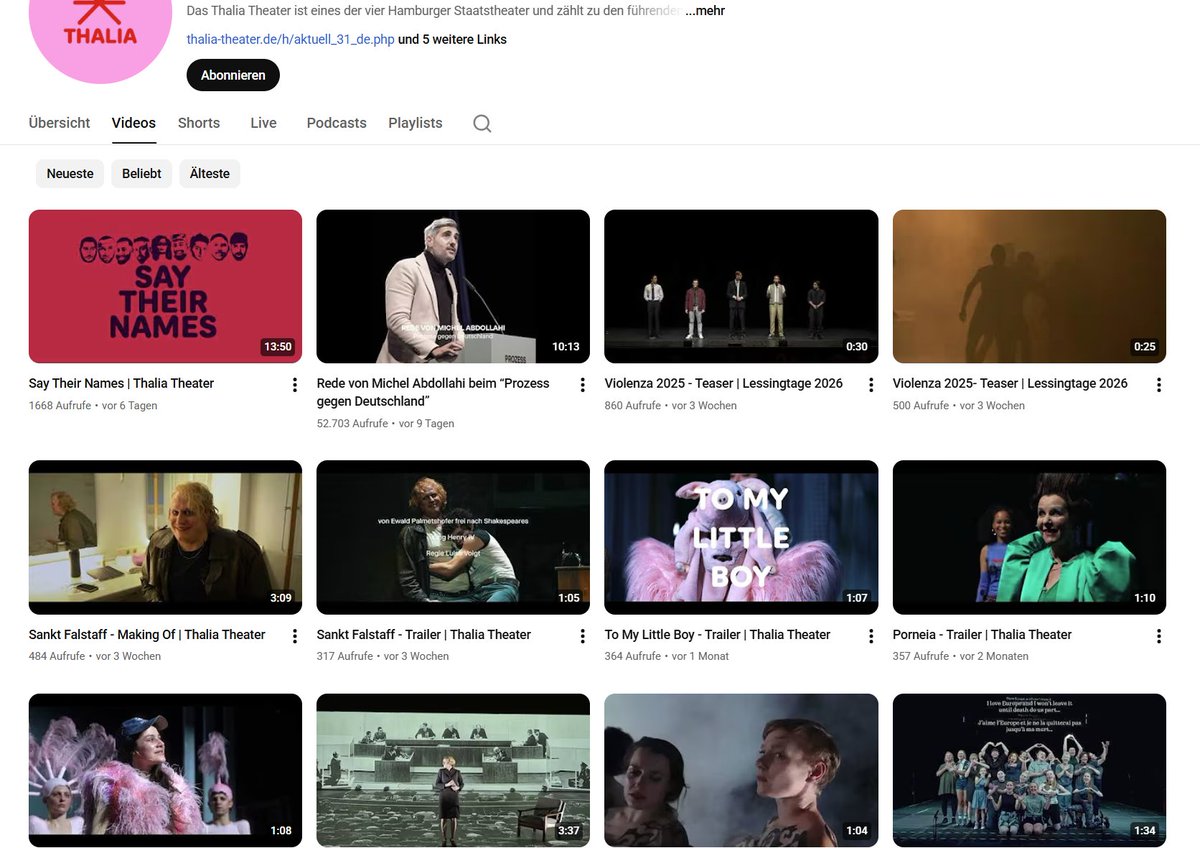Play To My Little Boy thumbnail
This screenshot has width=1200, height=848.
741,537
